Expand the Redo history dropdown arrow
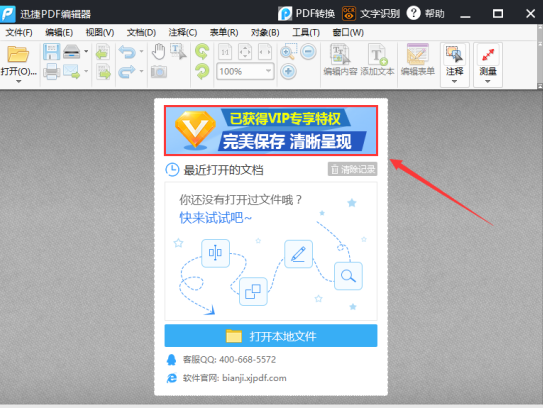543x408 pixels. point(141,71)
